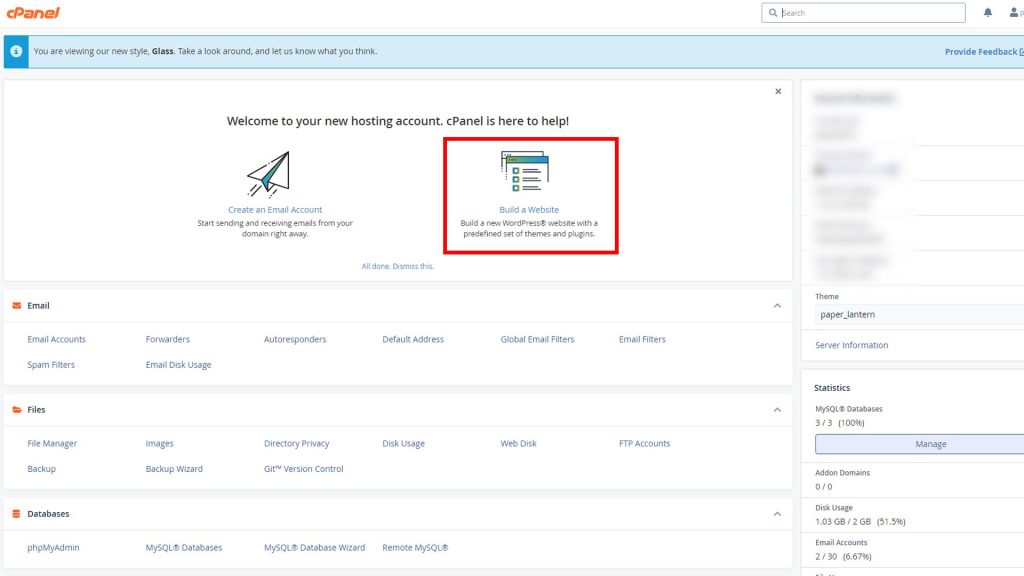Click the info icon in the Glass banner
1024x576 pixels.
point(16,51)
